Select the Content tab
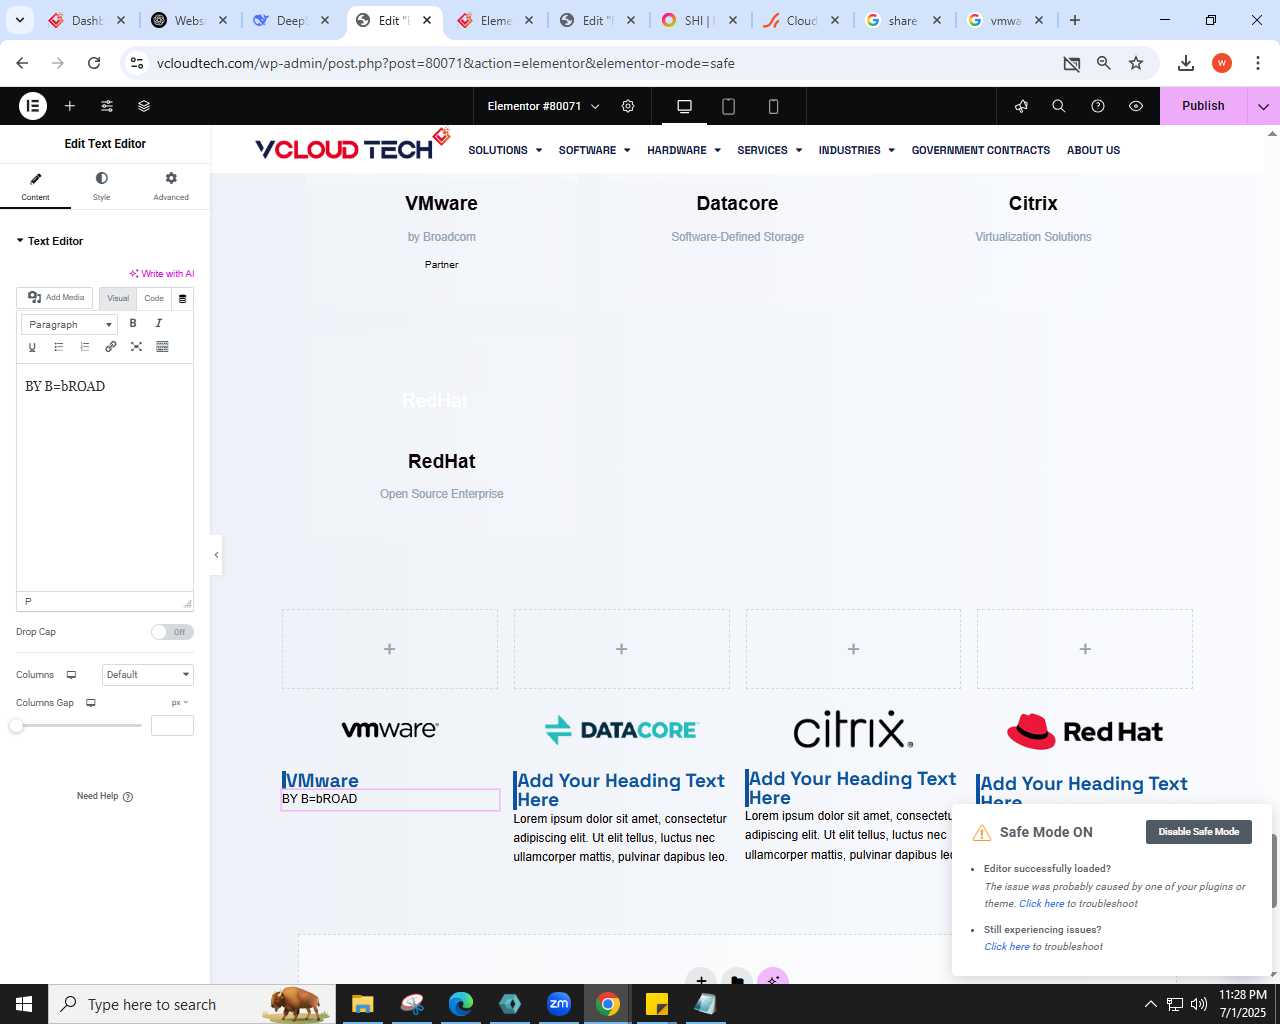 pyautogui.click(x=35, y=186)
